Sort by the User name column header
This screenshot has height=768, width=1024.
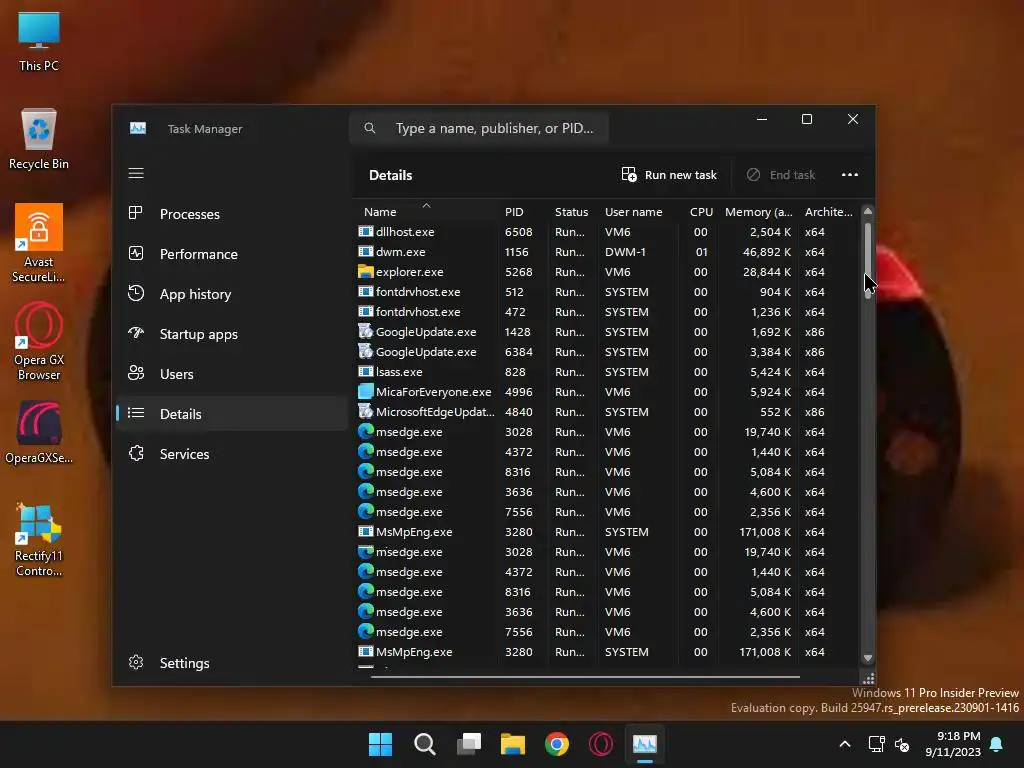click(639, 212)
